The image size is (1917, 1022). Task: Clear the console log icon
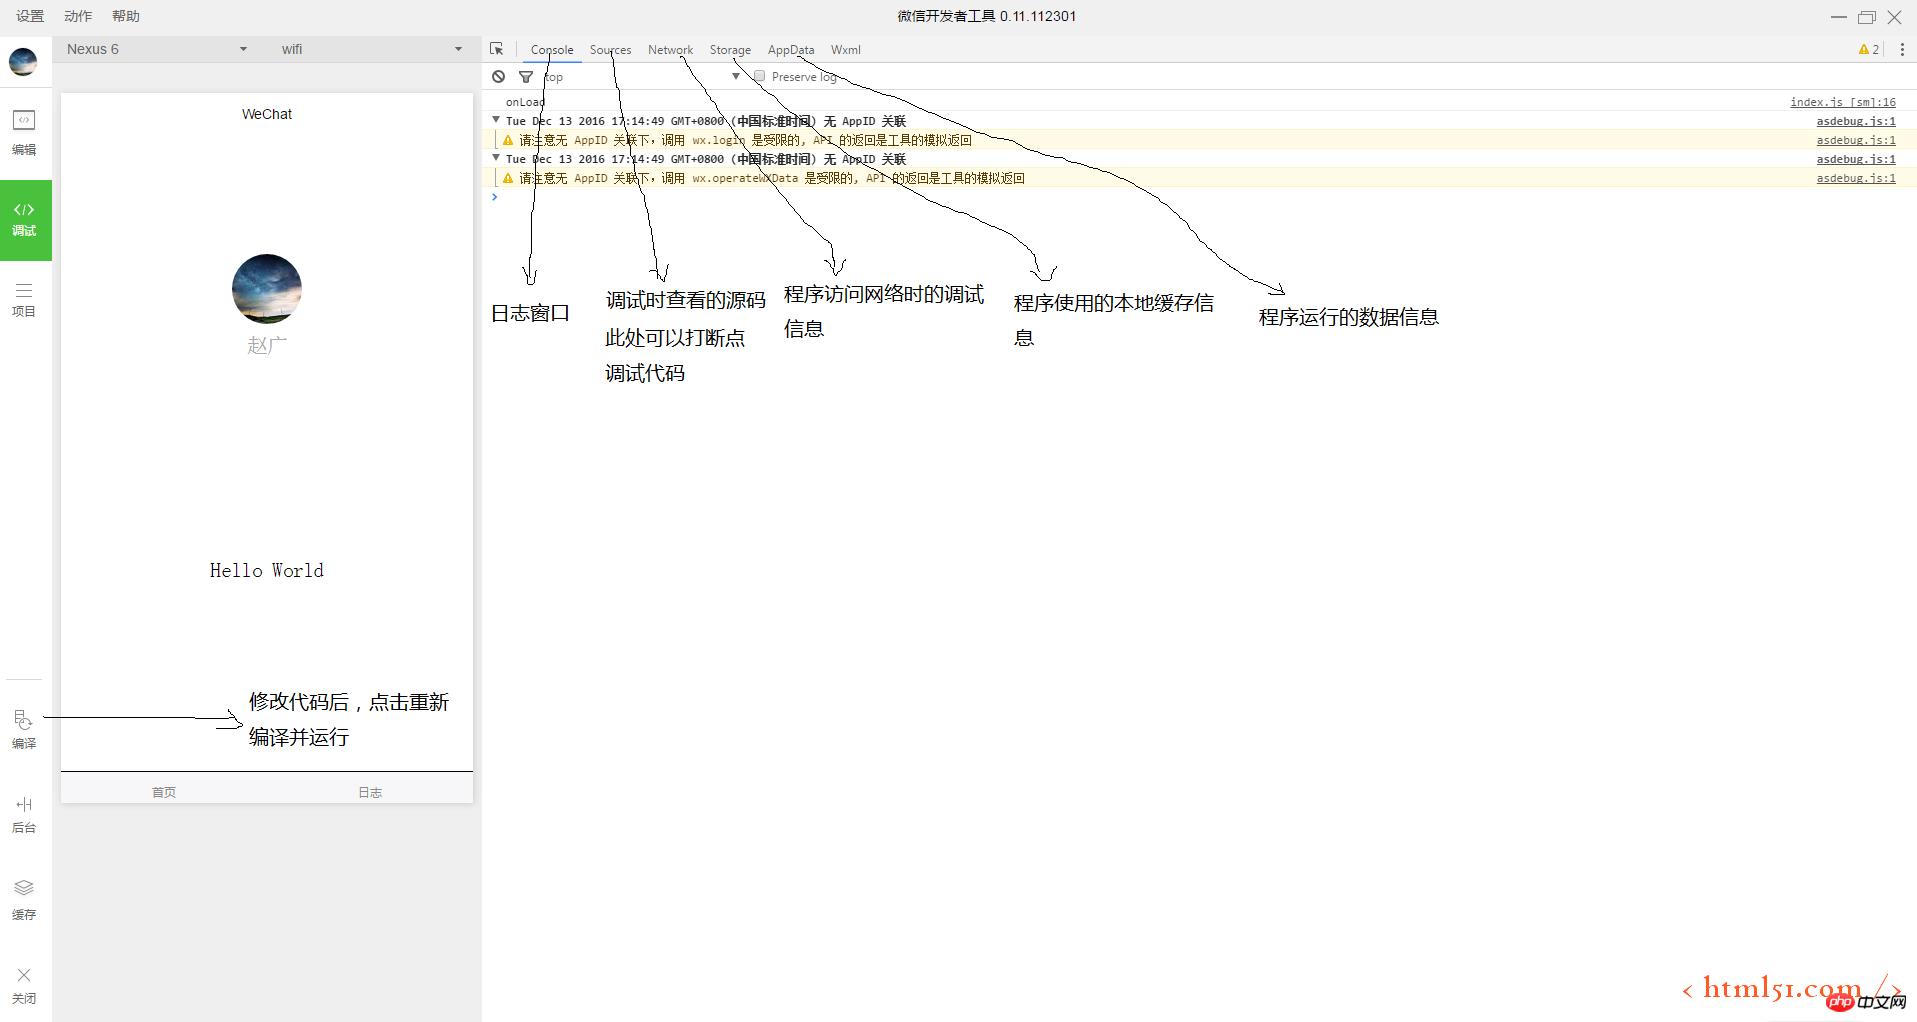498,77
